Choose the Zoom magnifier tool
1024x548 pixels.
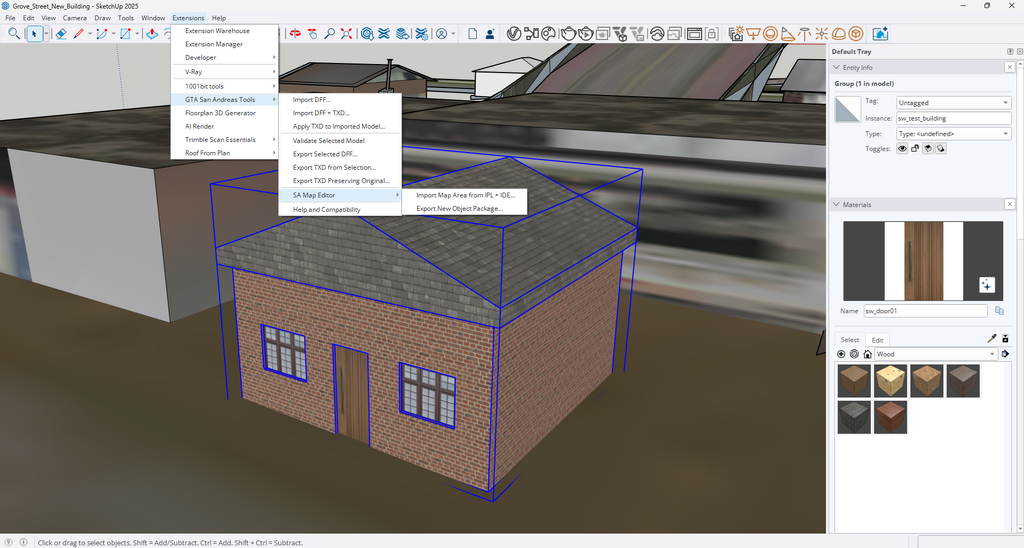click(x=330, y=33)
